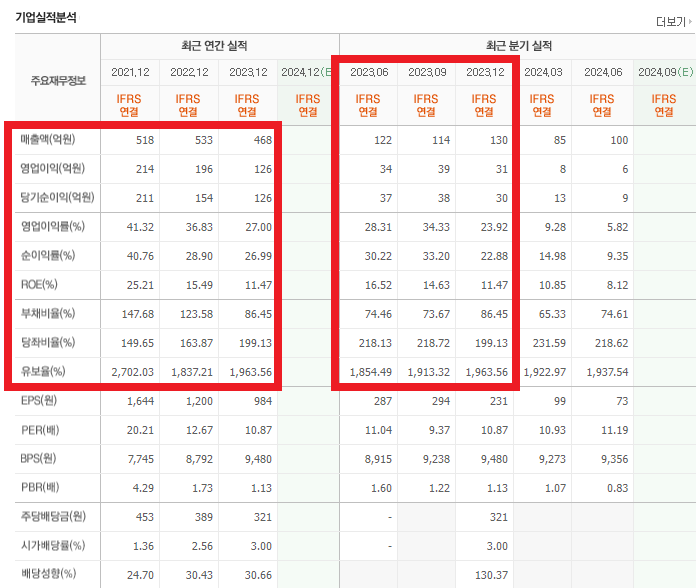Select the 24.70 payout ratio value
Screen dimensions: 700x588
(x=140, y=575)
